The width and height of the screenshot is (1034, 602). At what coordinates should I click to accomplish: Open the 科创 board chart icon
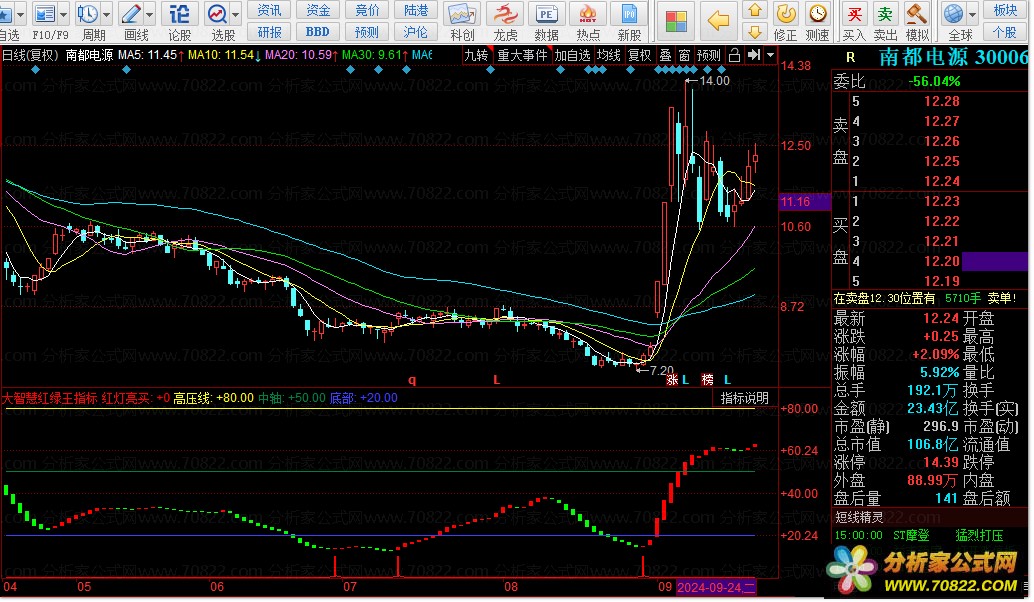(x=462, y=14)
